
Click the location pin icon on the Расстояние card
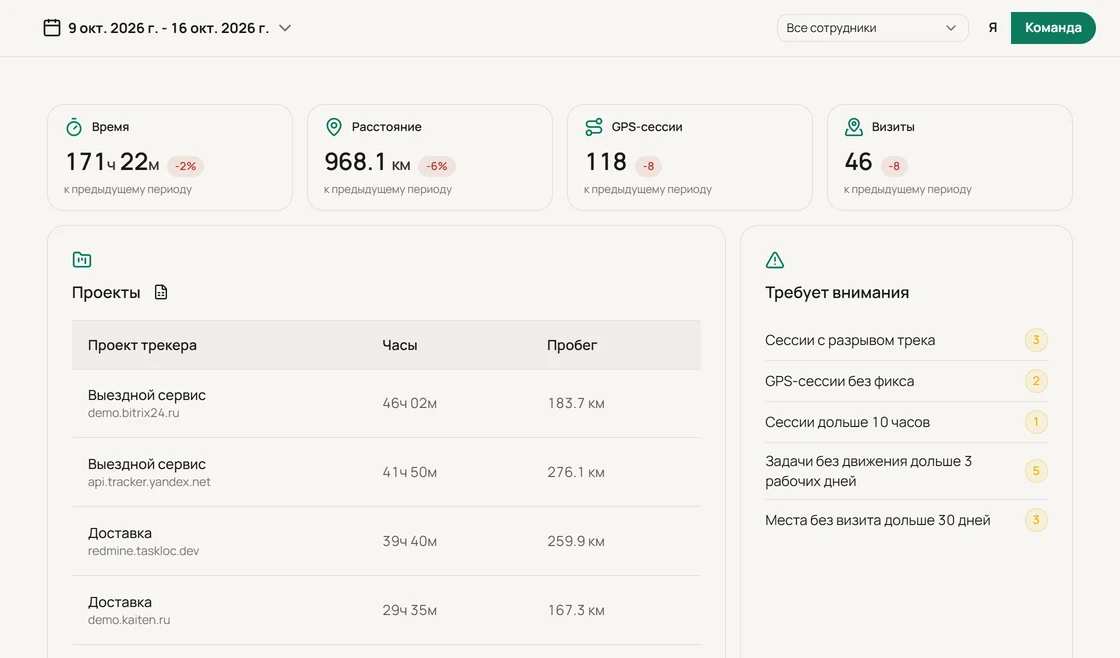(x=334, y=127)
